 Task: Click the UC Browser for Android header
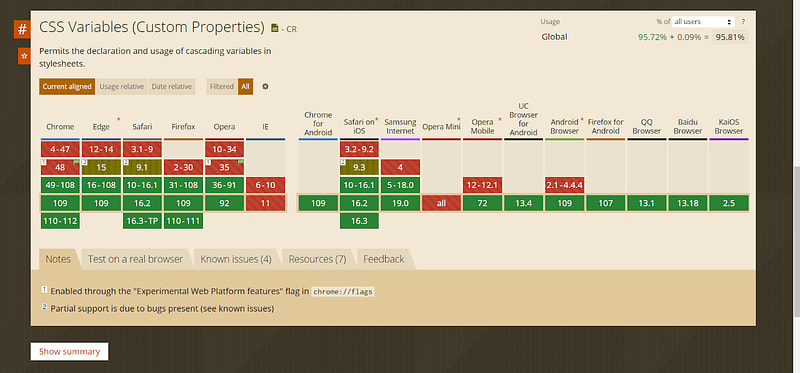pos(523,119)
